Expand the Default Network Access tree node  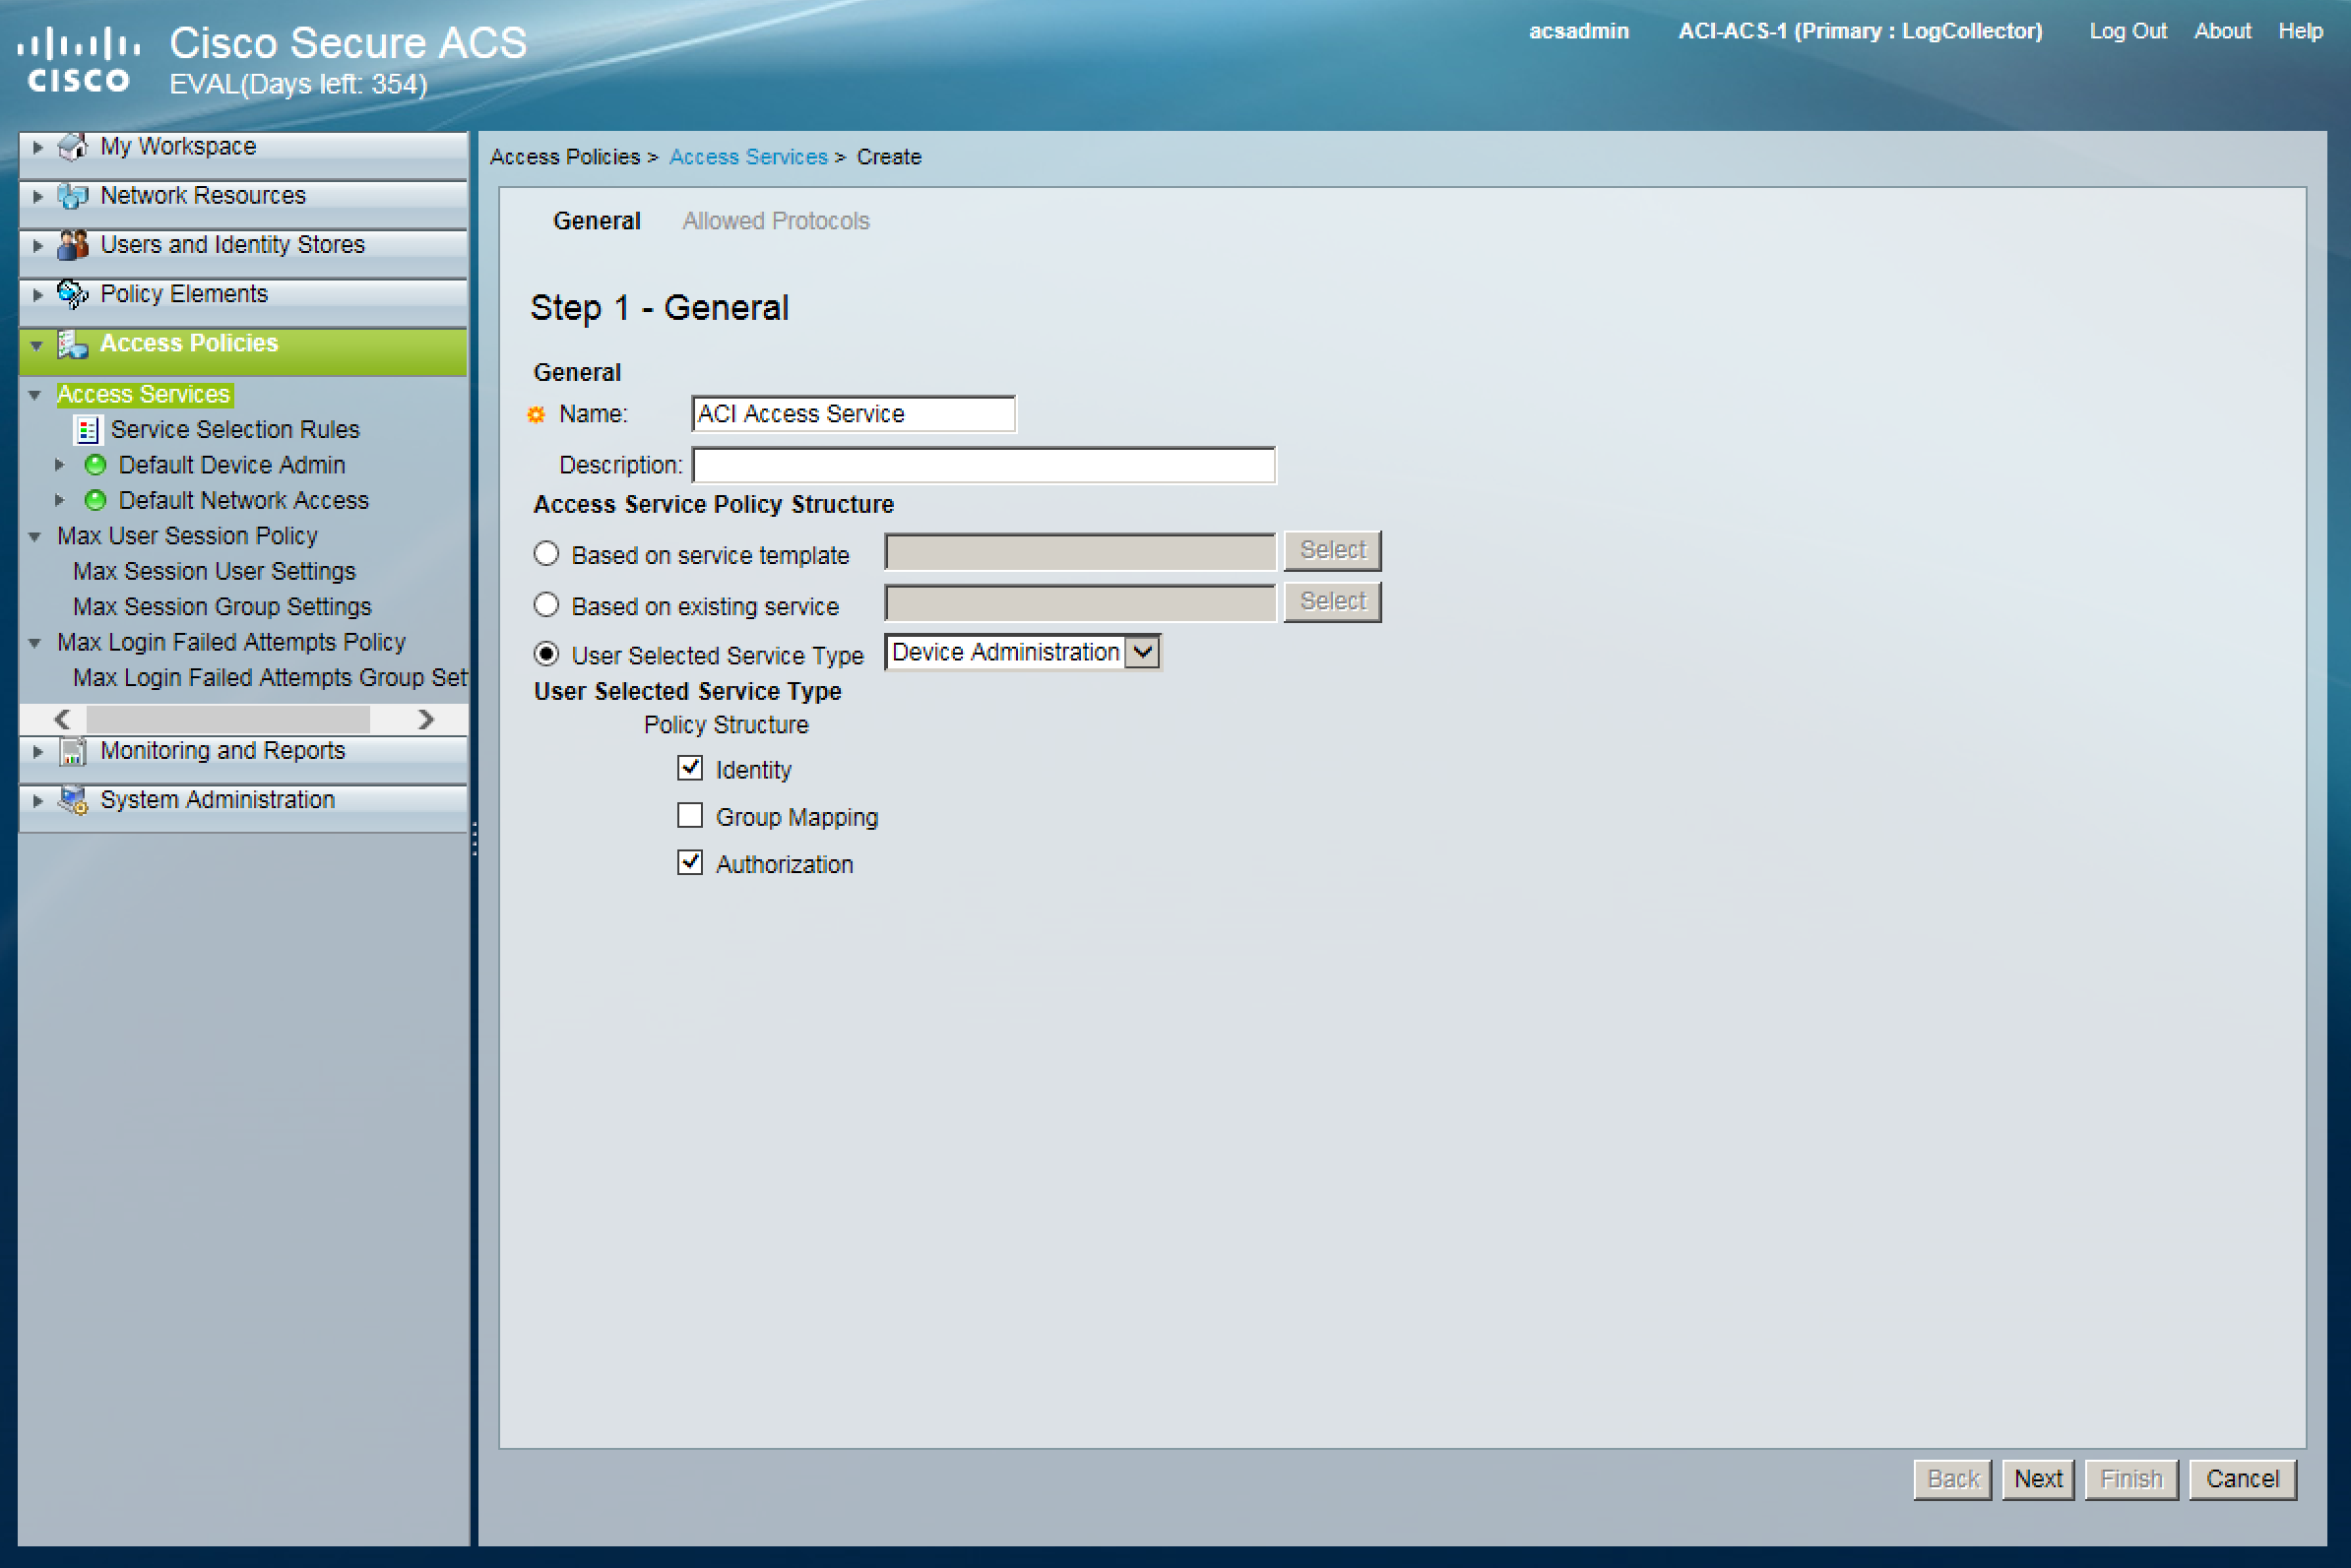coord(59,500)
